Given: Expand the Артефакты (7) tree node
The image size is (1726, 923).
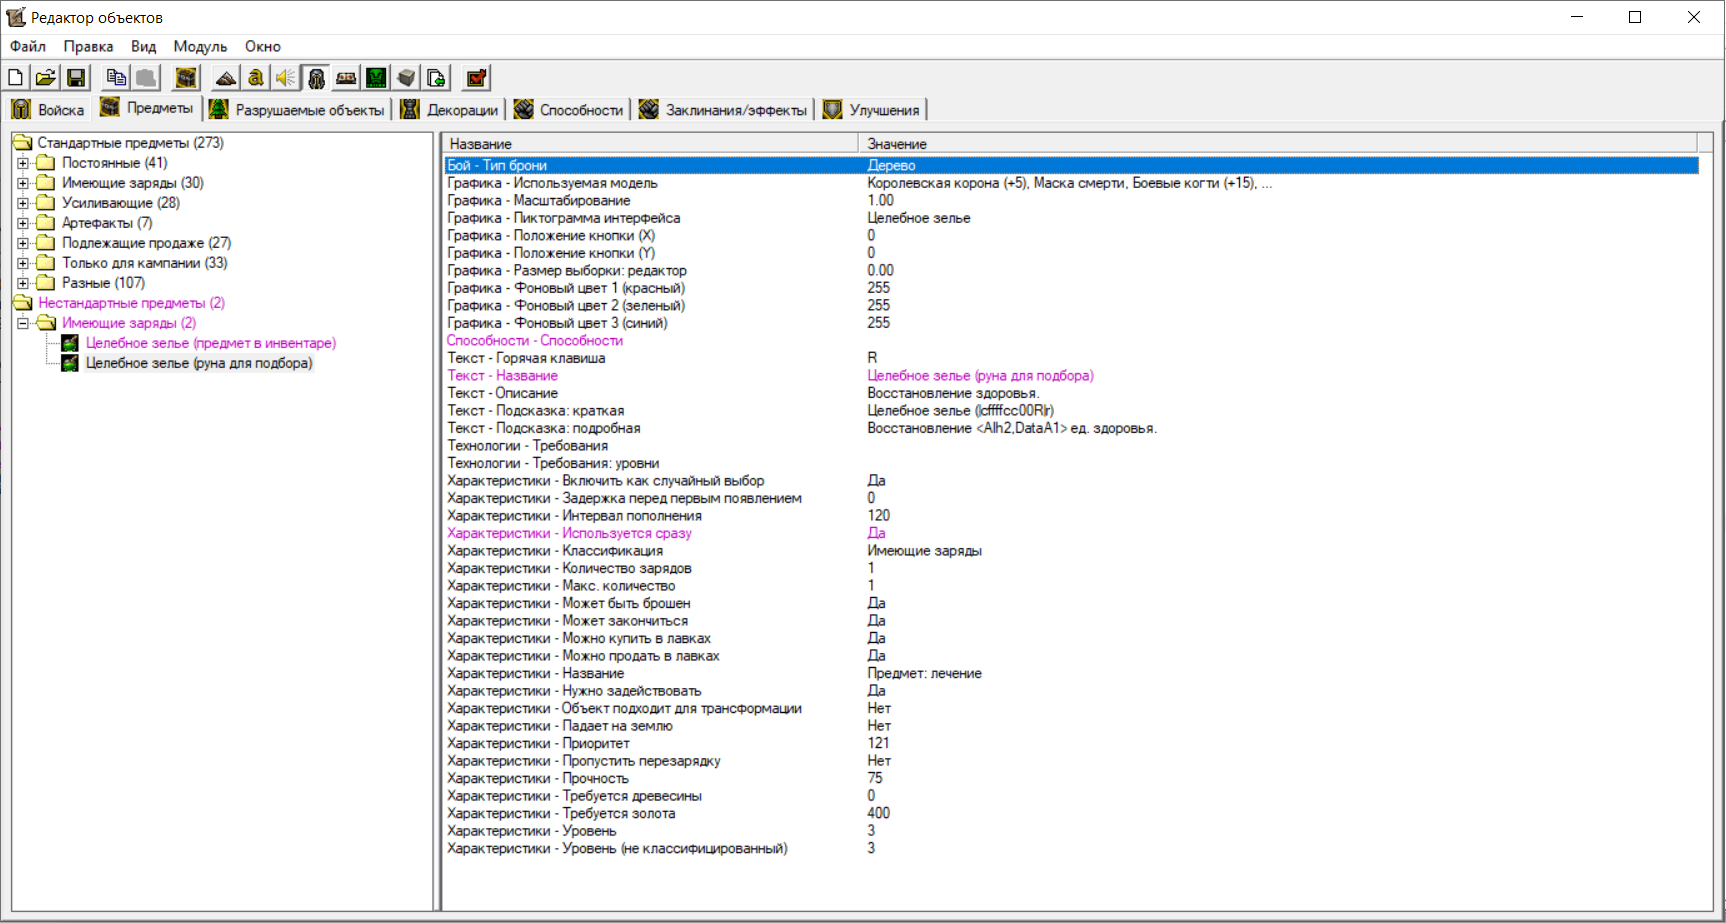Looking at the screenshot, I should click(23, 223).
